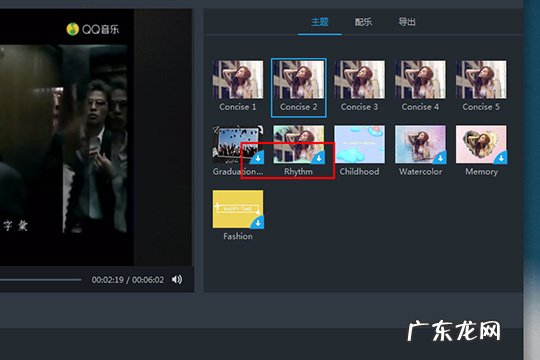Click the Concise 2 label text
The height and width of the screenshot is (360, 540).
click(299, 107)
